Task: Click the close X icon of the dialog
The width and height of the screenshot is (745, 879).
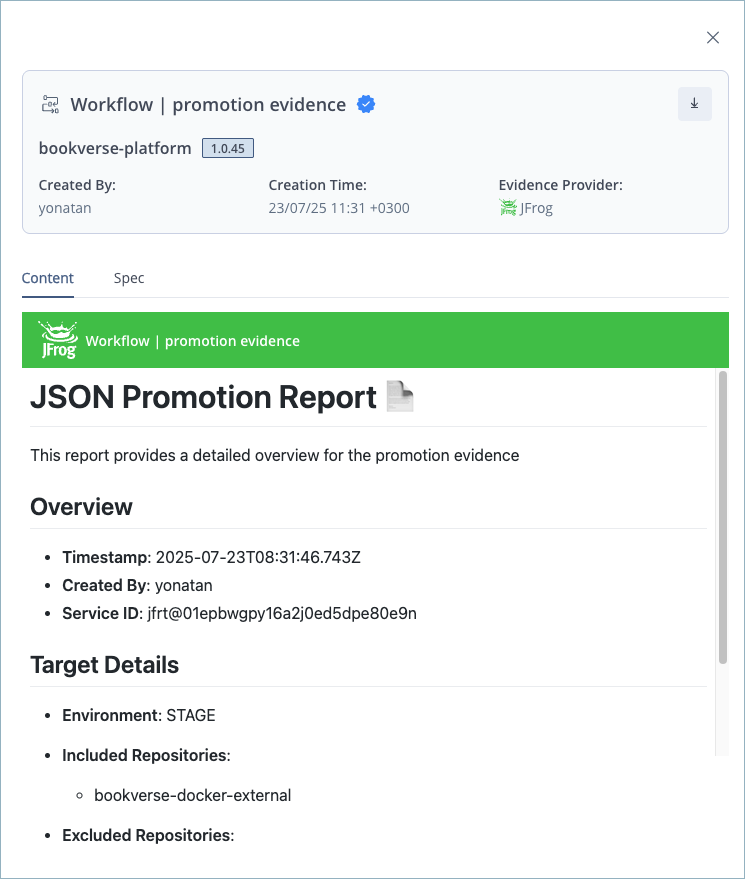Action: pos(712,37)
